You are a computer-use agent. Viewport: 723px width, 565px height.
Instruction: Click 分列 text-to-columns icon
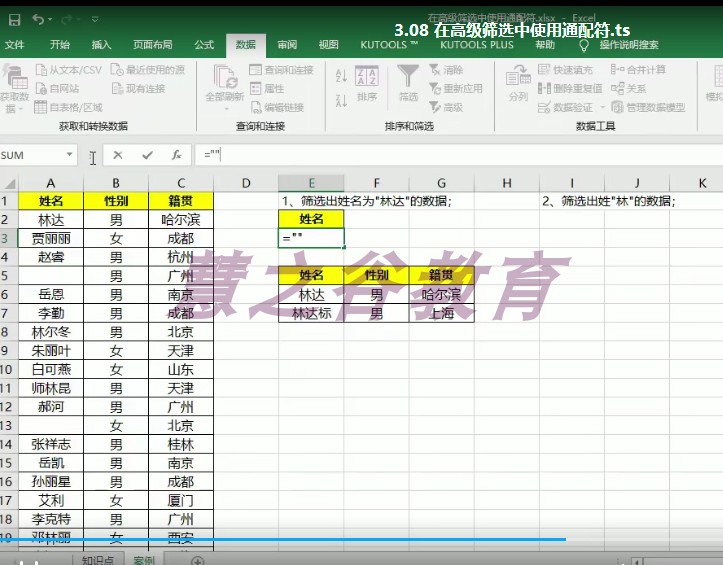click(x=518, y=76)
